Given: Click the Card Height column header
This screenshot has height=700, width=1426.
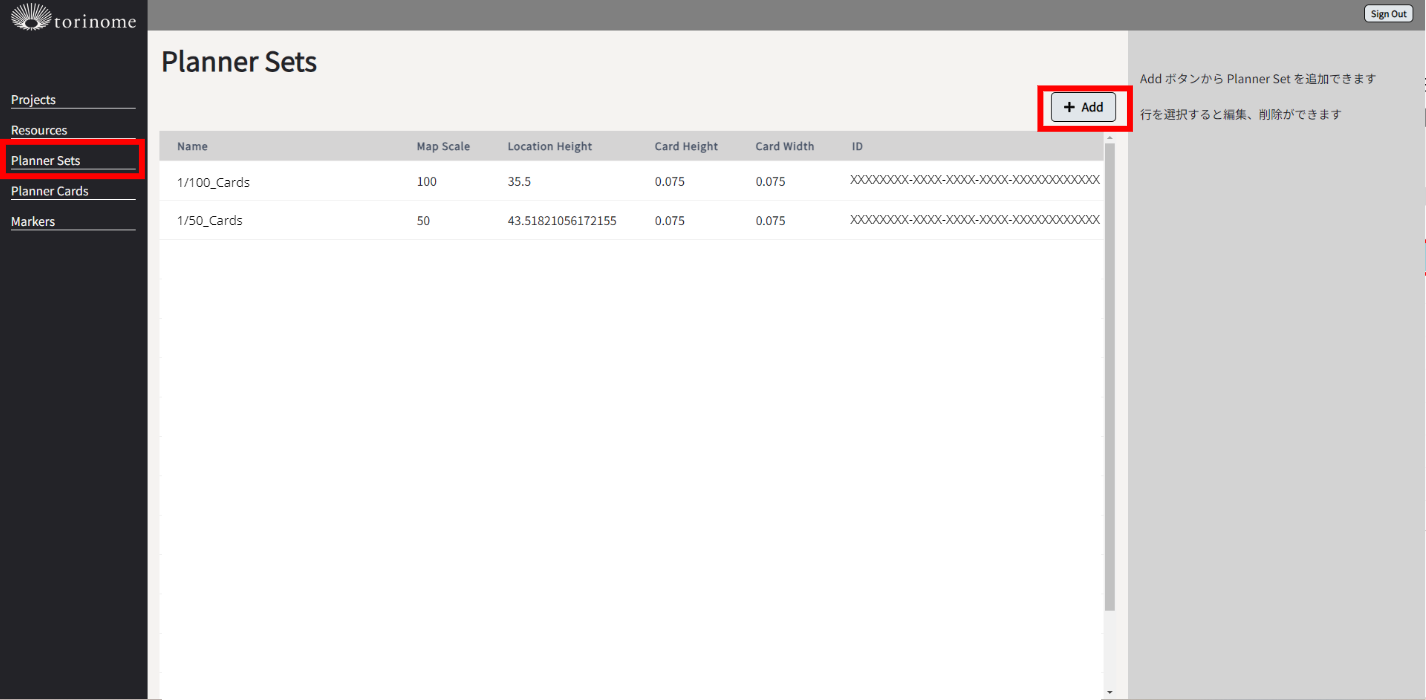Looking at the screenshot, I should 686,147.
